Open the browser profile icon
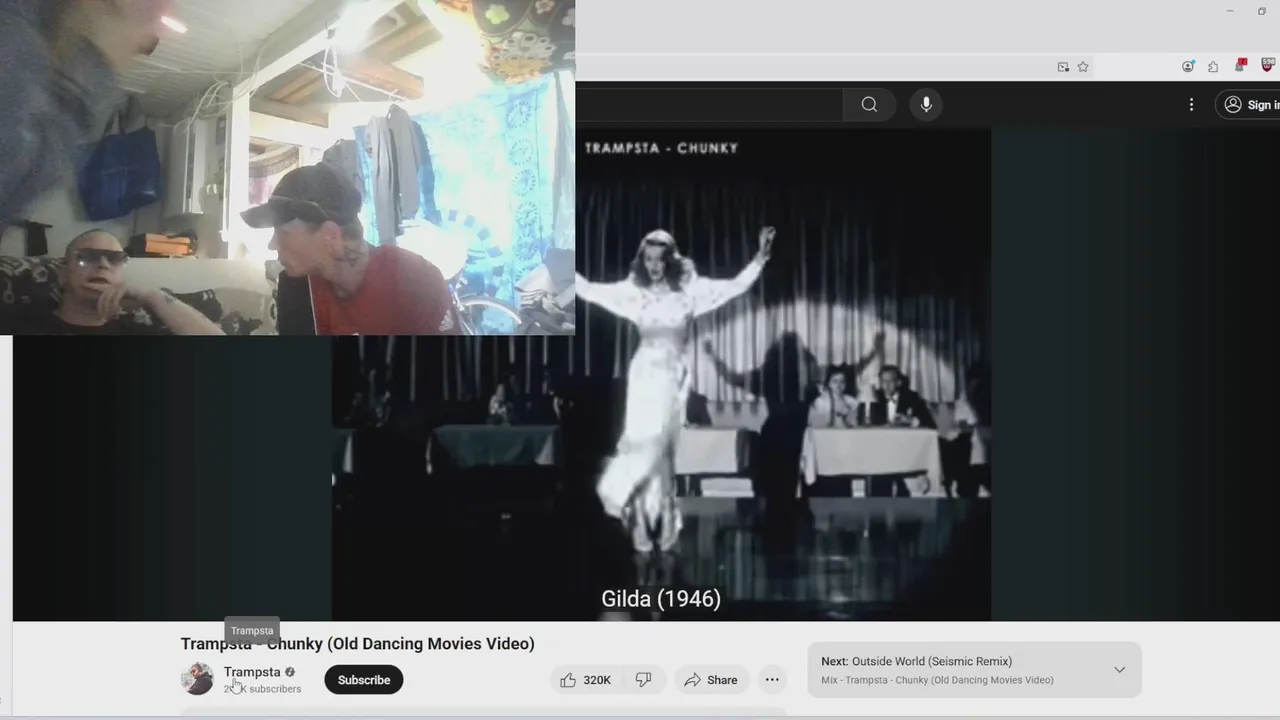 (x=1188, y=67)
